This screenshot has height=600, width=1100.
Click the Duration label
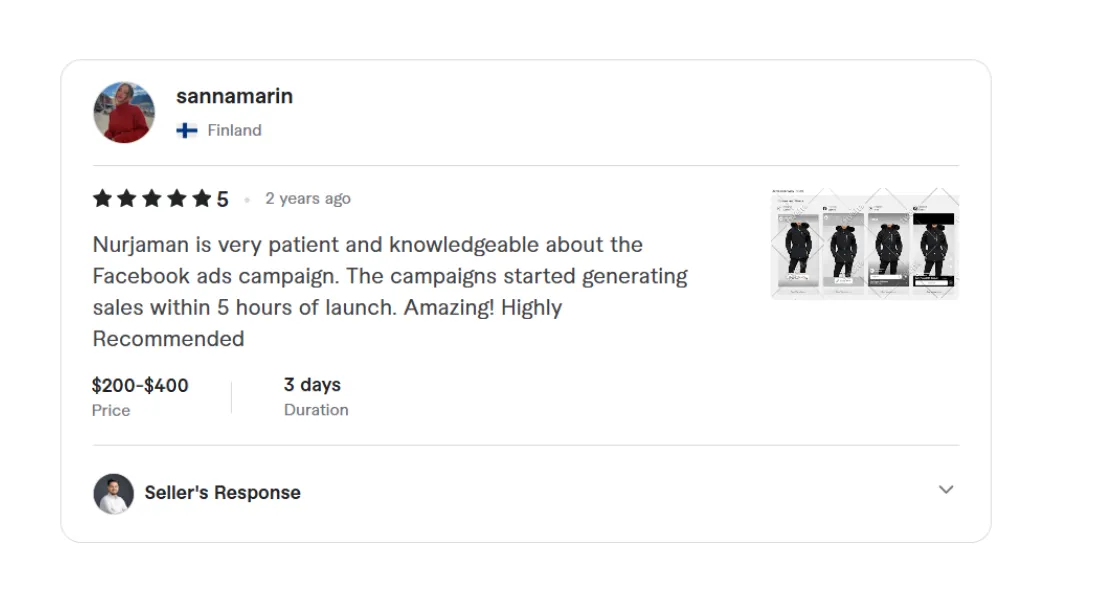(316, 410)
